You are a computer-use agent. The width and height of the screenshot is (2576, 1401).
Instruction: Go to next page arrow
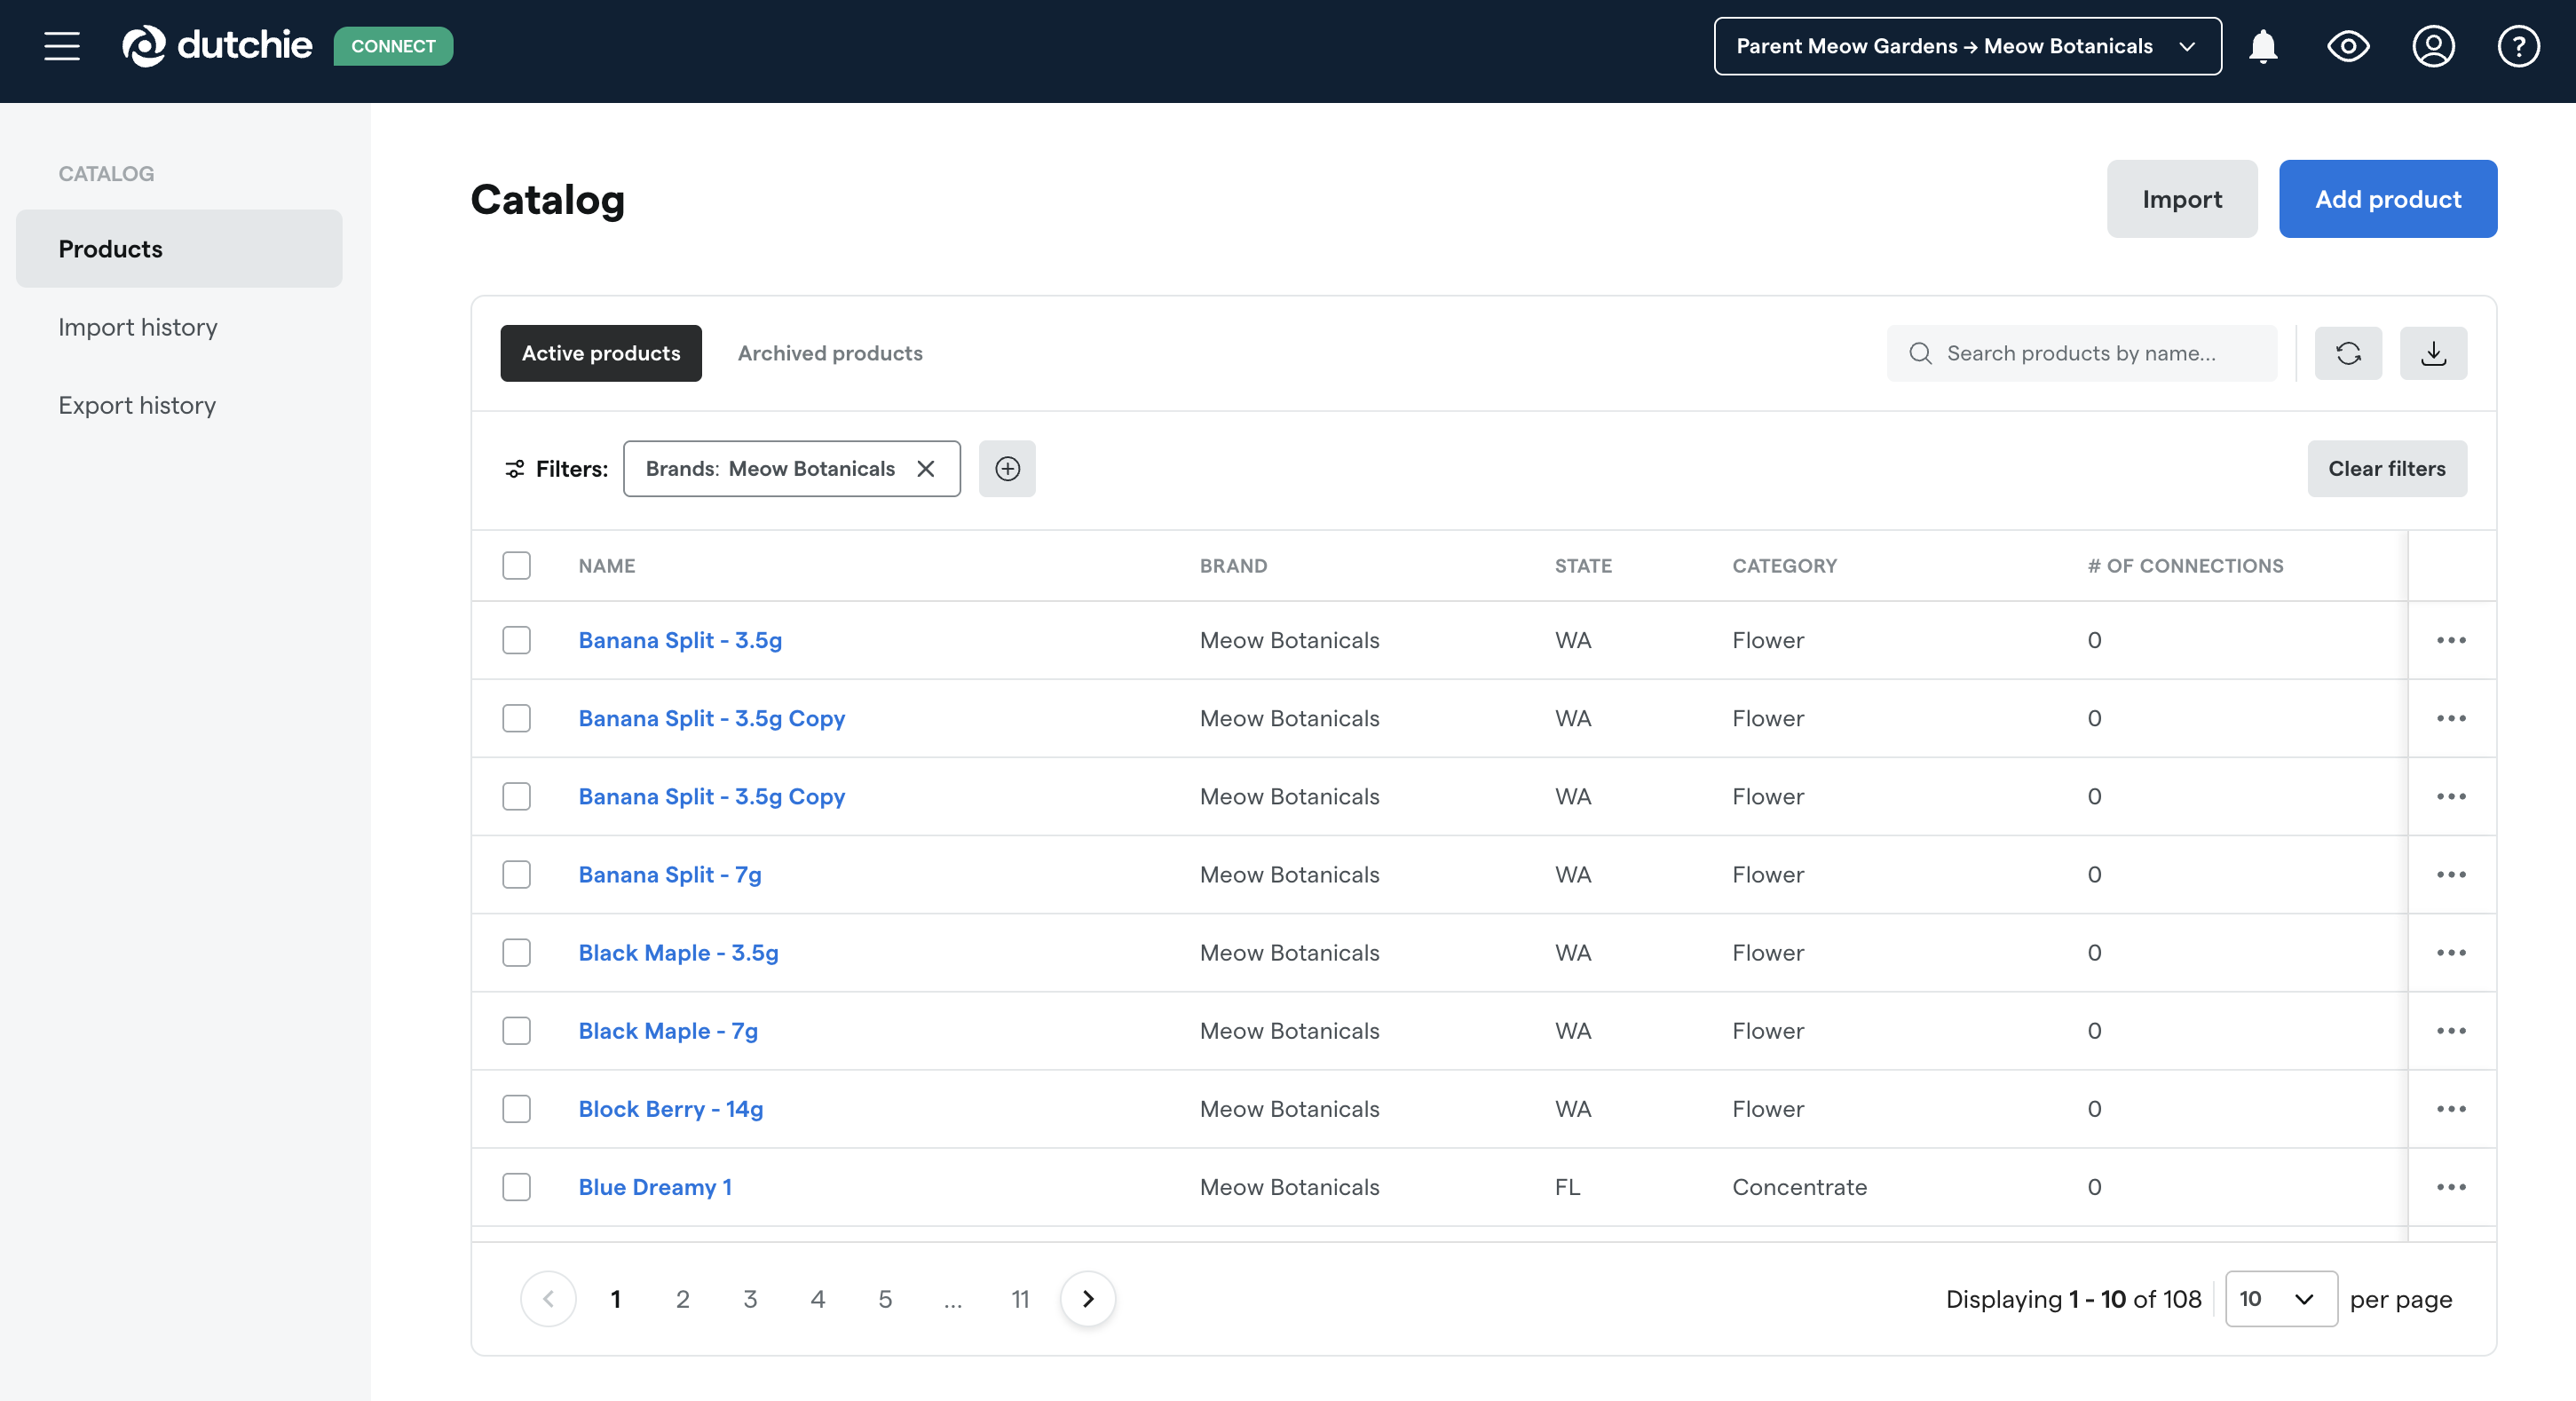[x=1088, y=1299]
